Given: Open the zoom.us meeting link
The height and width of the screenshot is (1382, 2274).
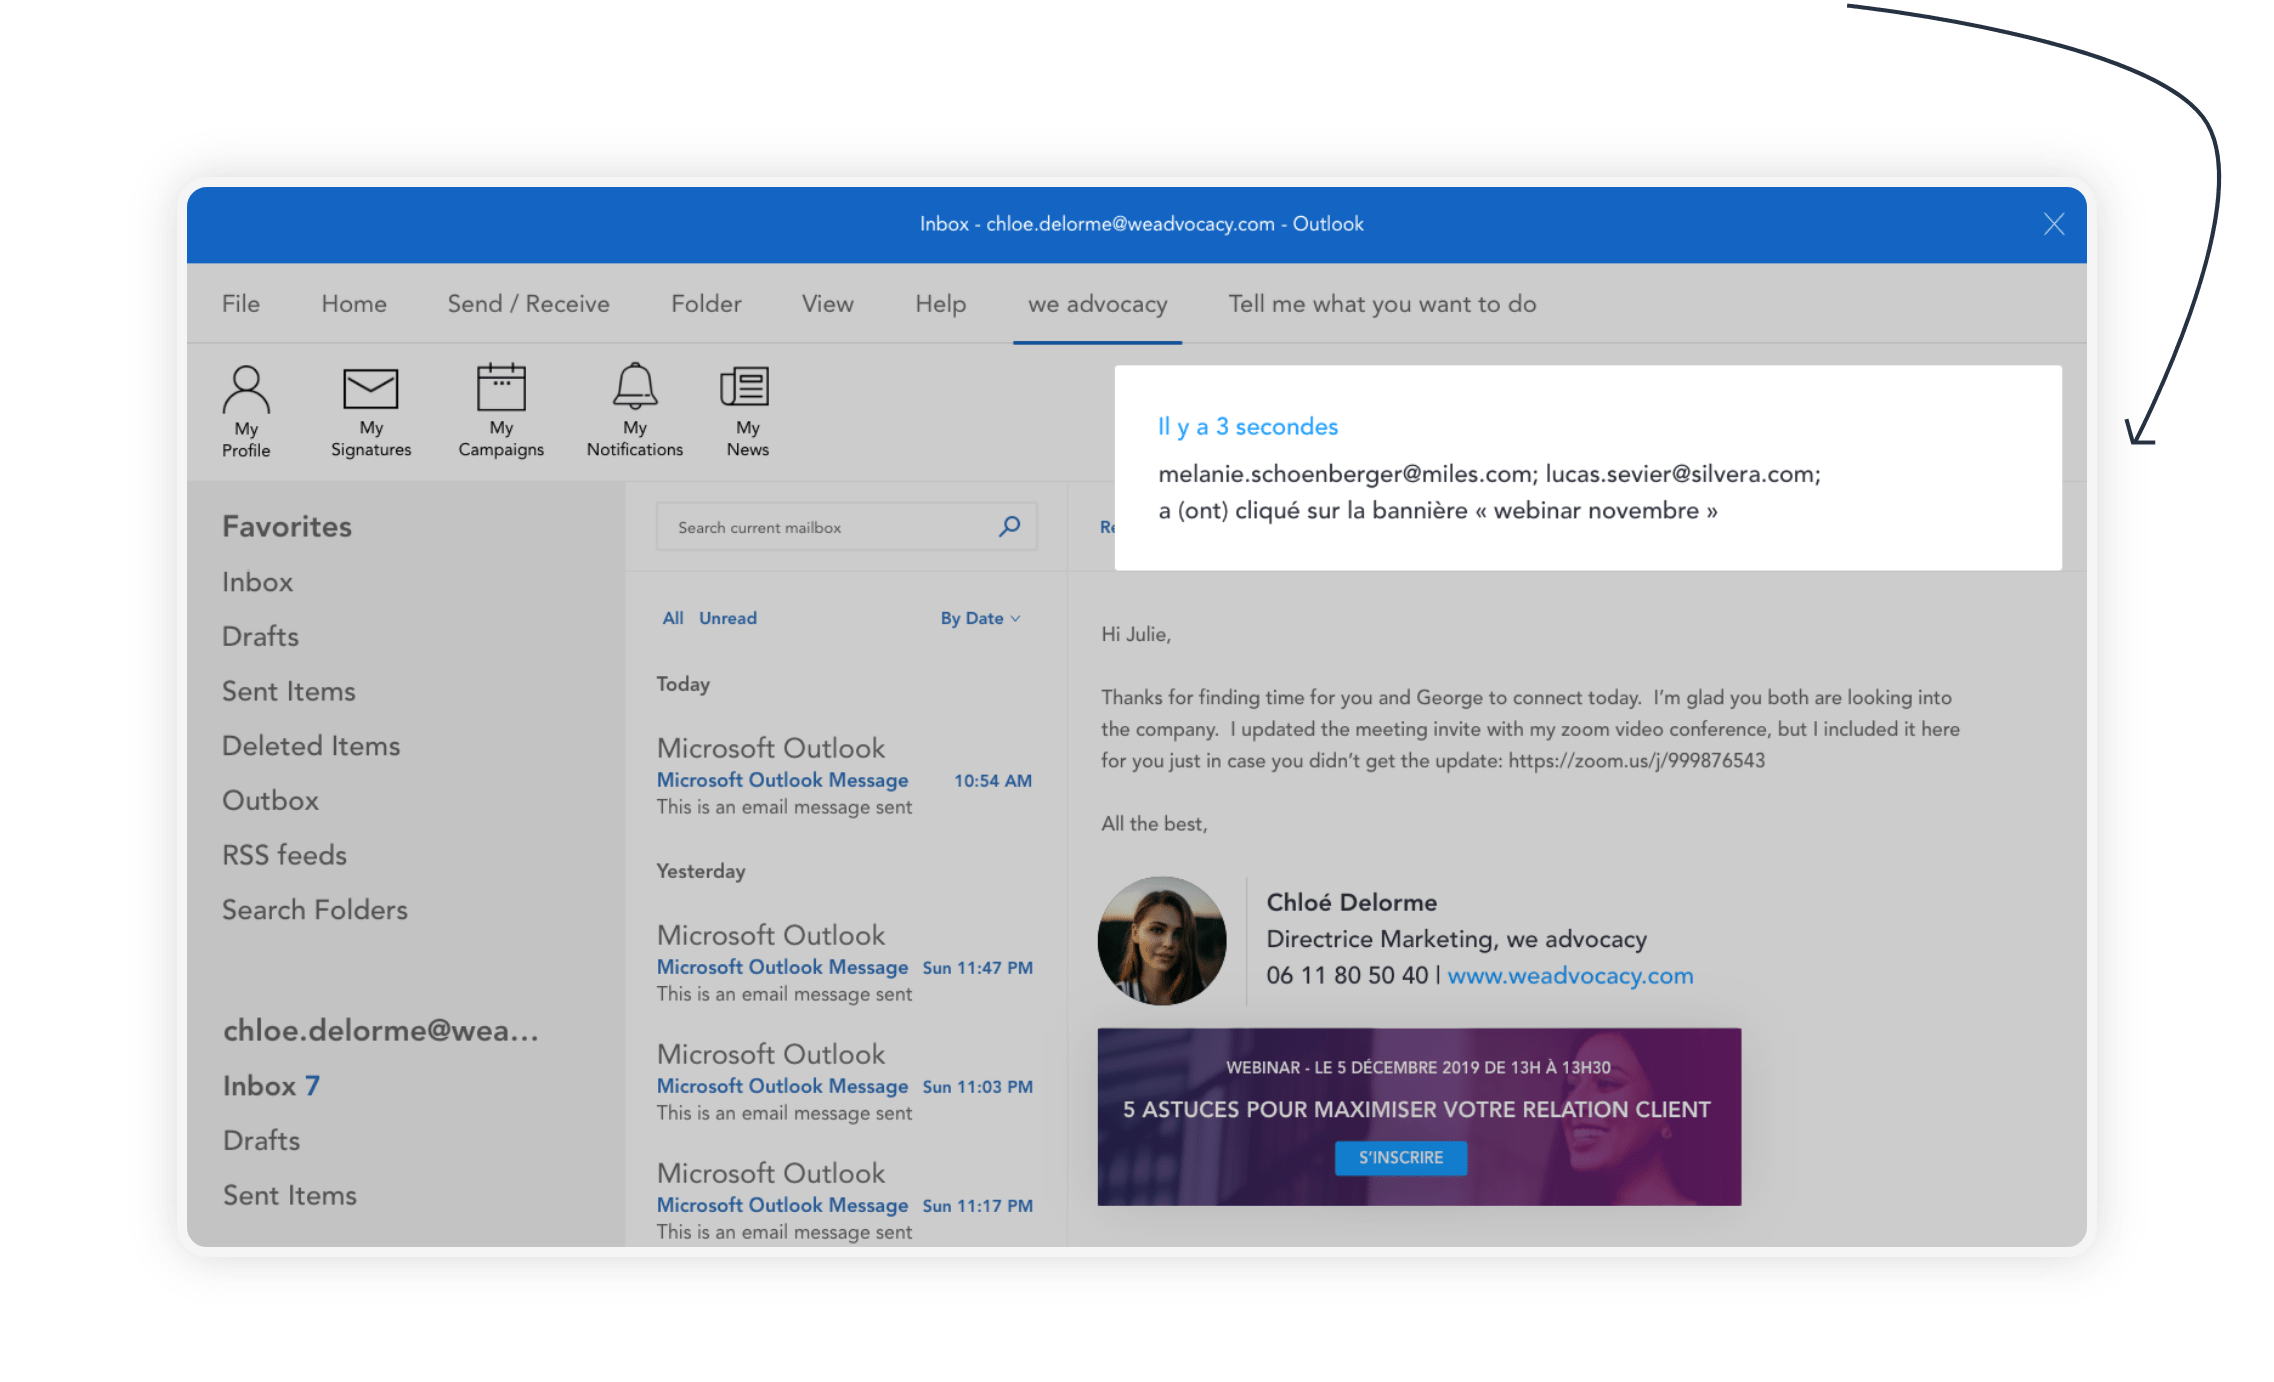Looking at the screenshot, I should click(x=1636, y=760).
